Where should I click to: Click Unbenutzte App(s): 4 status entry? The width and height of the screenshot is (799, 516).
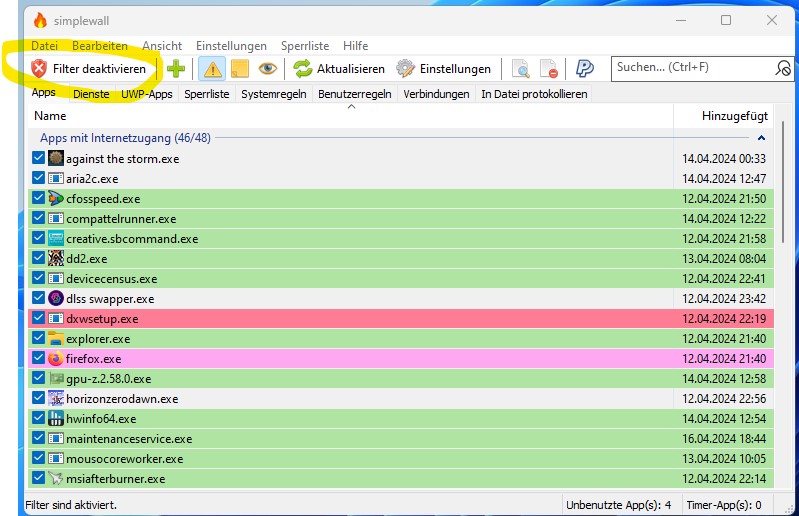pos(619,505)
